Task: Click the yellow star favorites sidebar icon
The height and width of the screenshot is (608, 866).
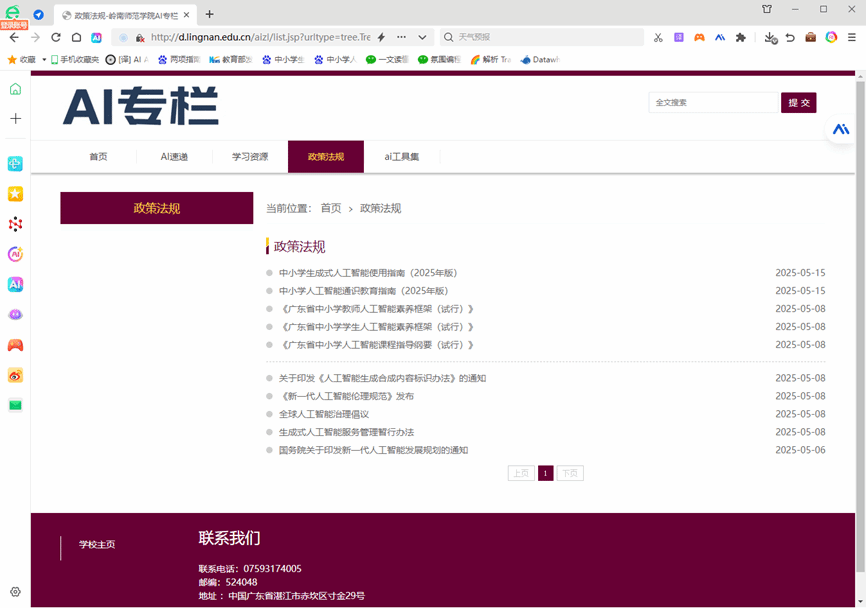Action: [15, 194]
